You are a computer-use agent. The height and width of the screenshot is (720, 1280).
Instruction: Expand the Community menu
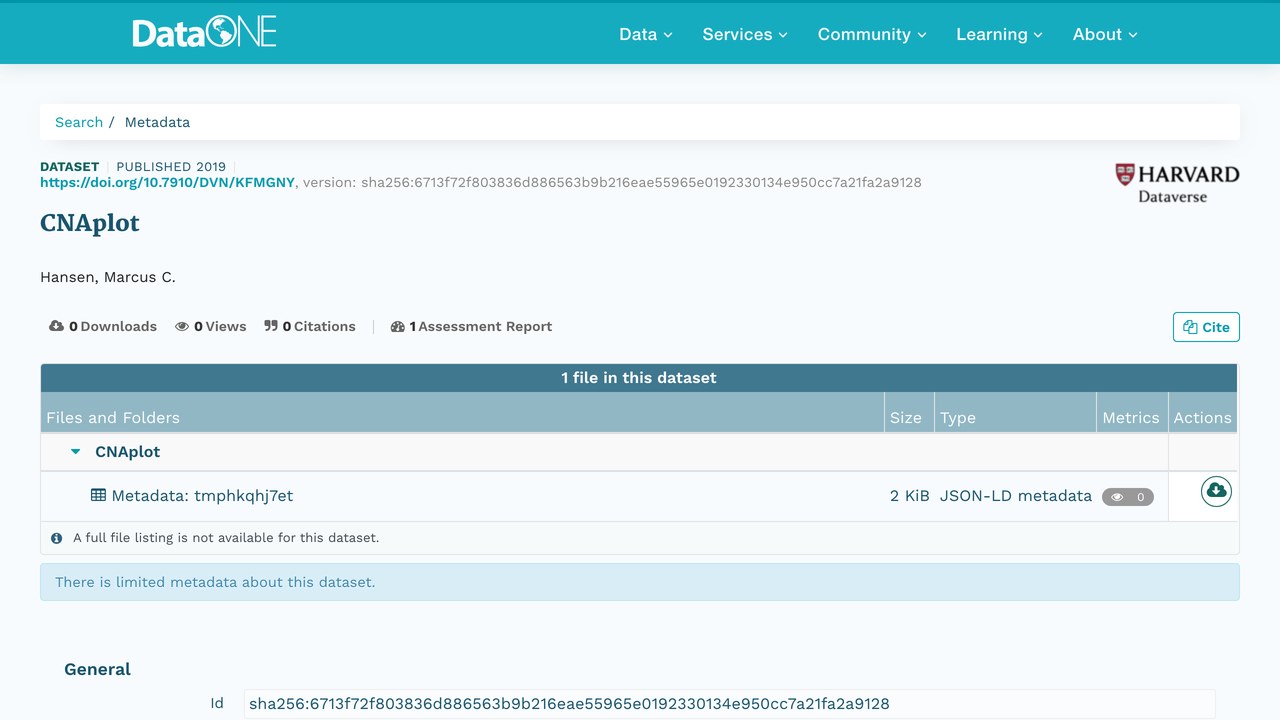[x=872, y=34]
